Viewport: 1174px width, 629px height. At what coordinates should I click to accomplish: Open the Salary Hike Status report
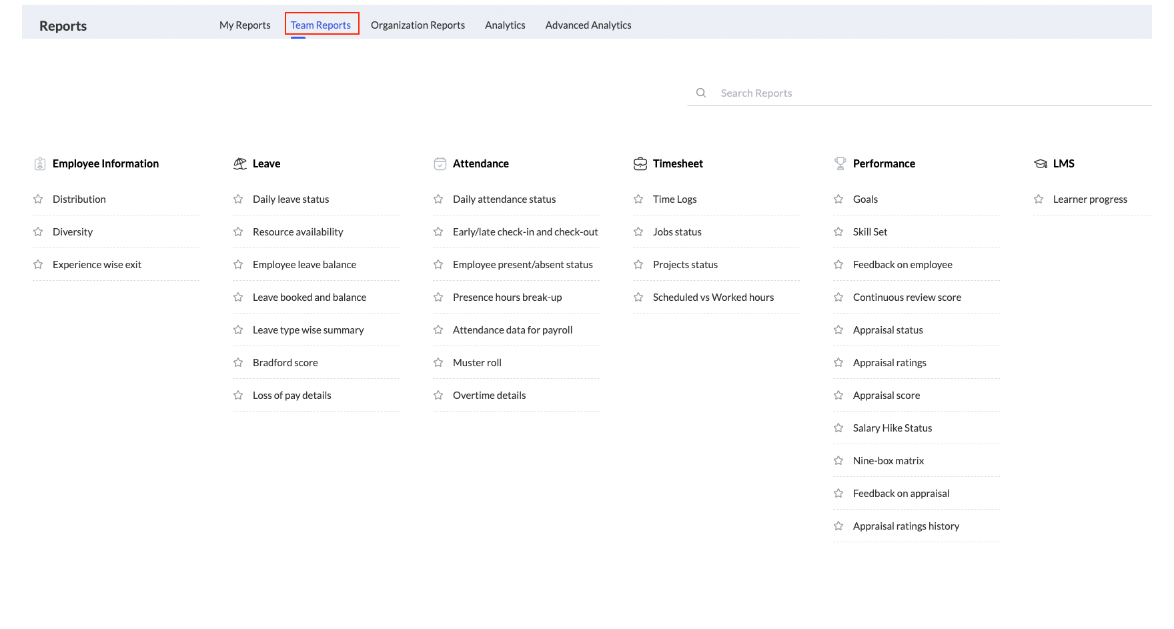pyautogui.click(x=892, y=427)
